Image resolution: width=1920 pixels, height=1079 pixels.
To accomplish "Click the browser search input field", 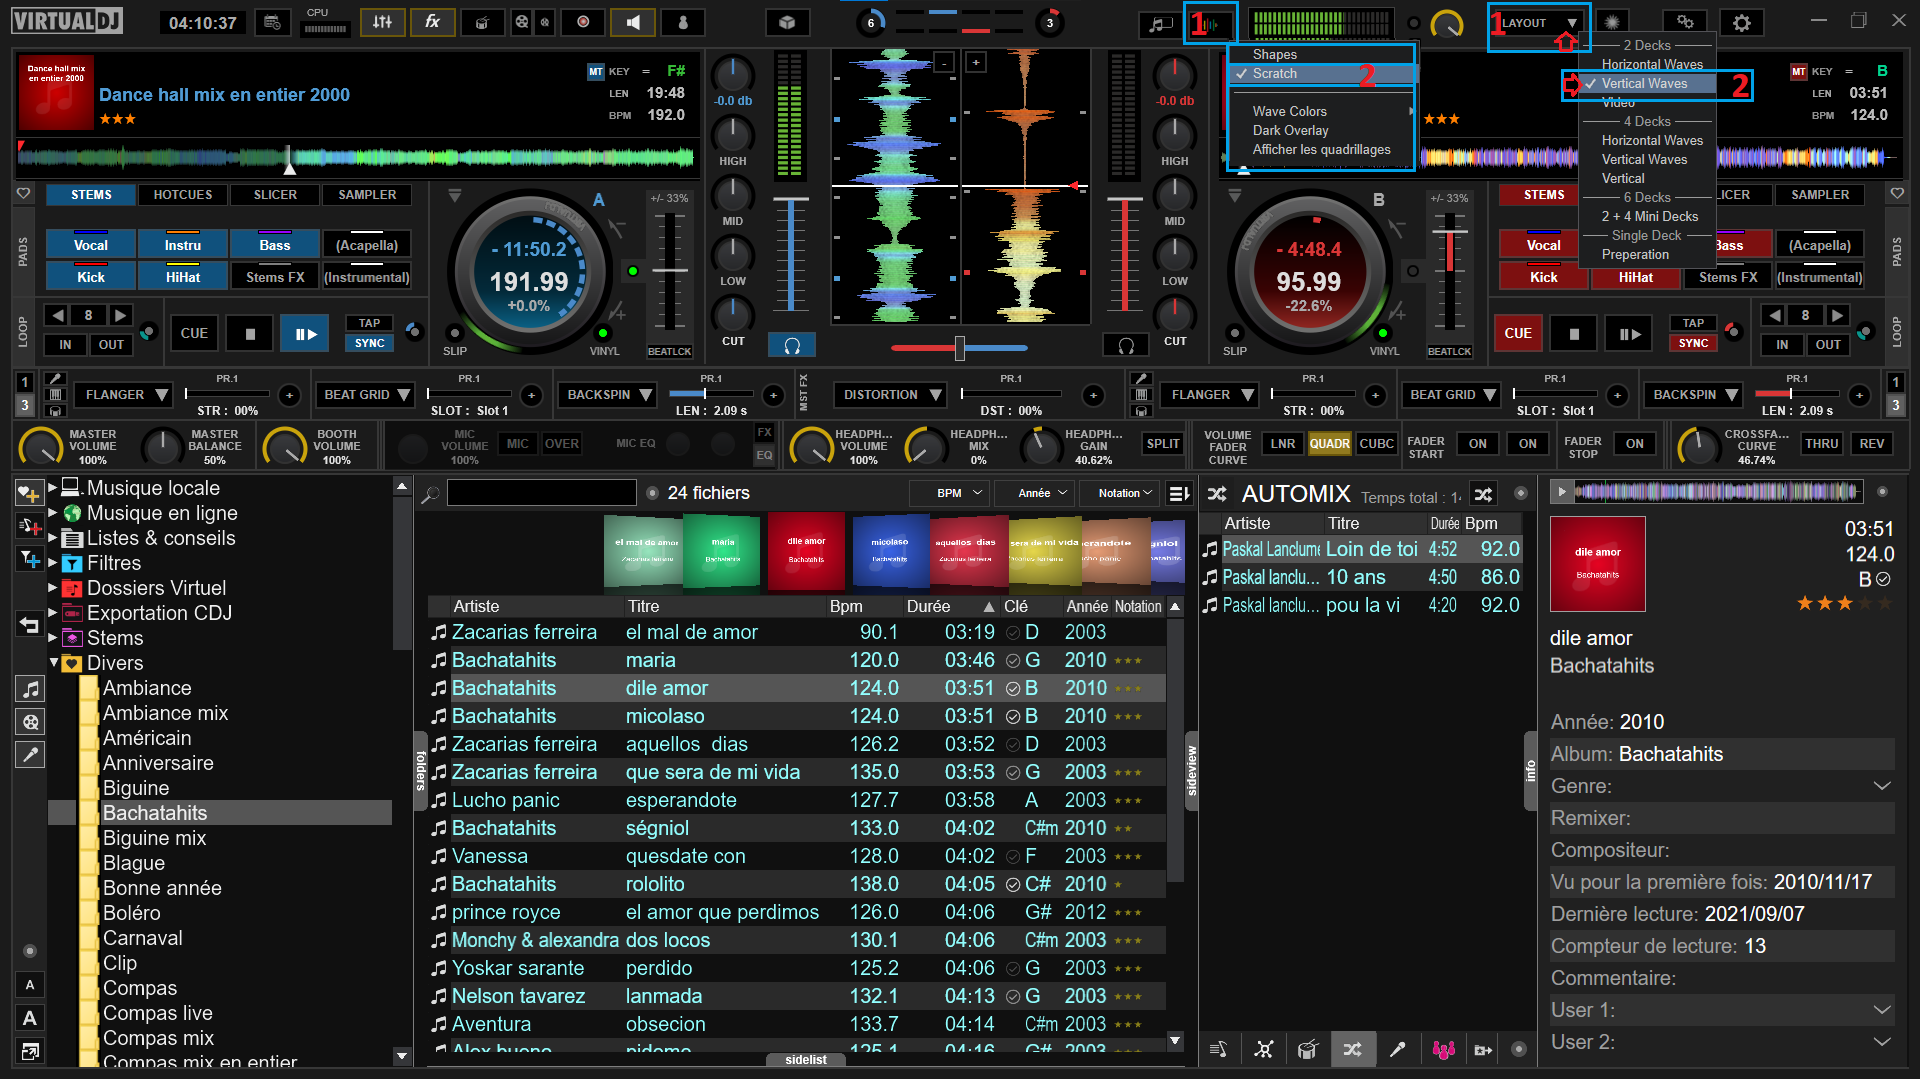I will (x=541, y=493).
